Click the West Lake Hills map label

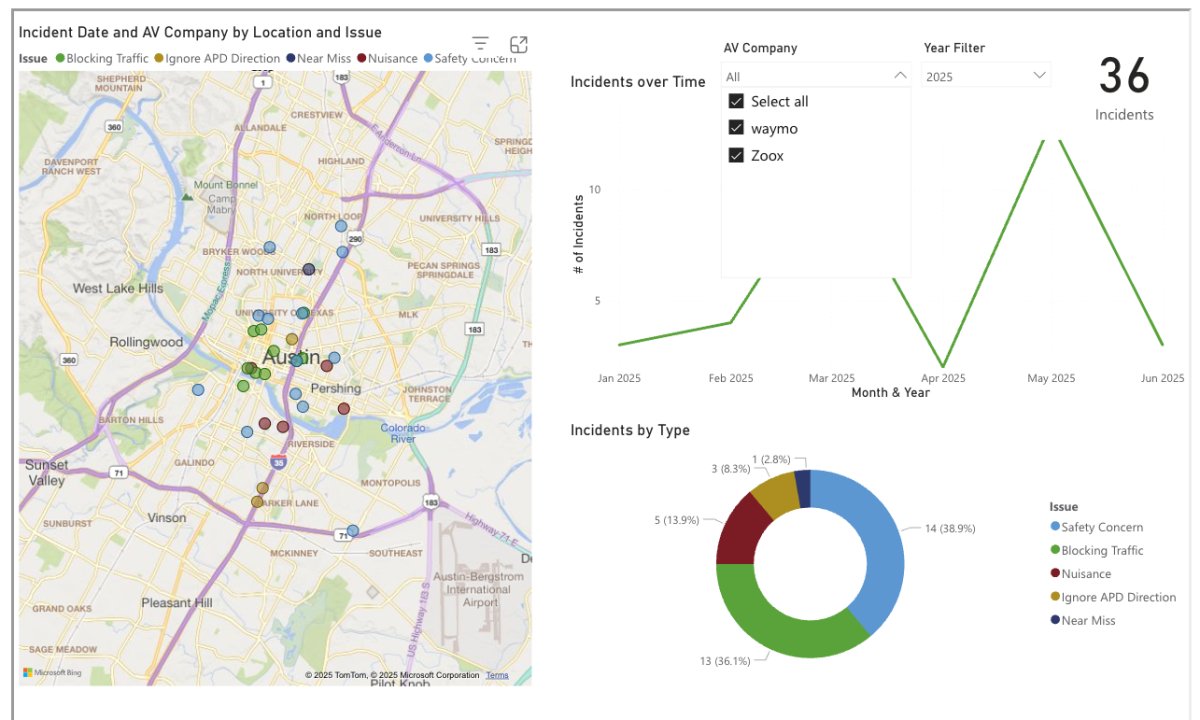118,289
